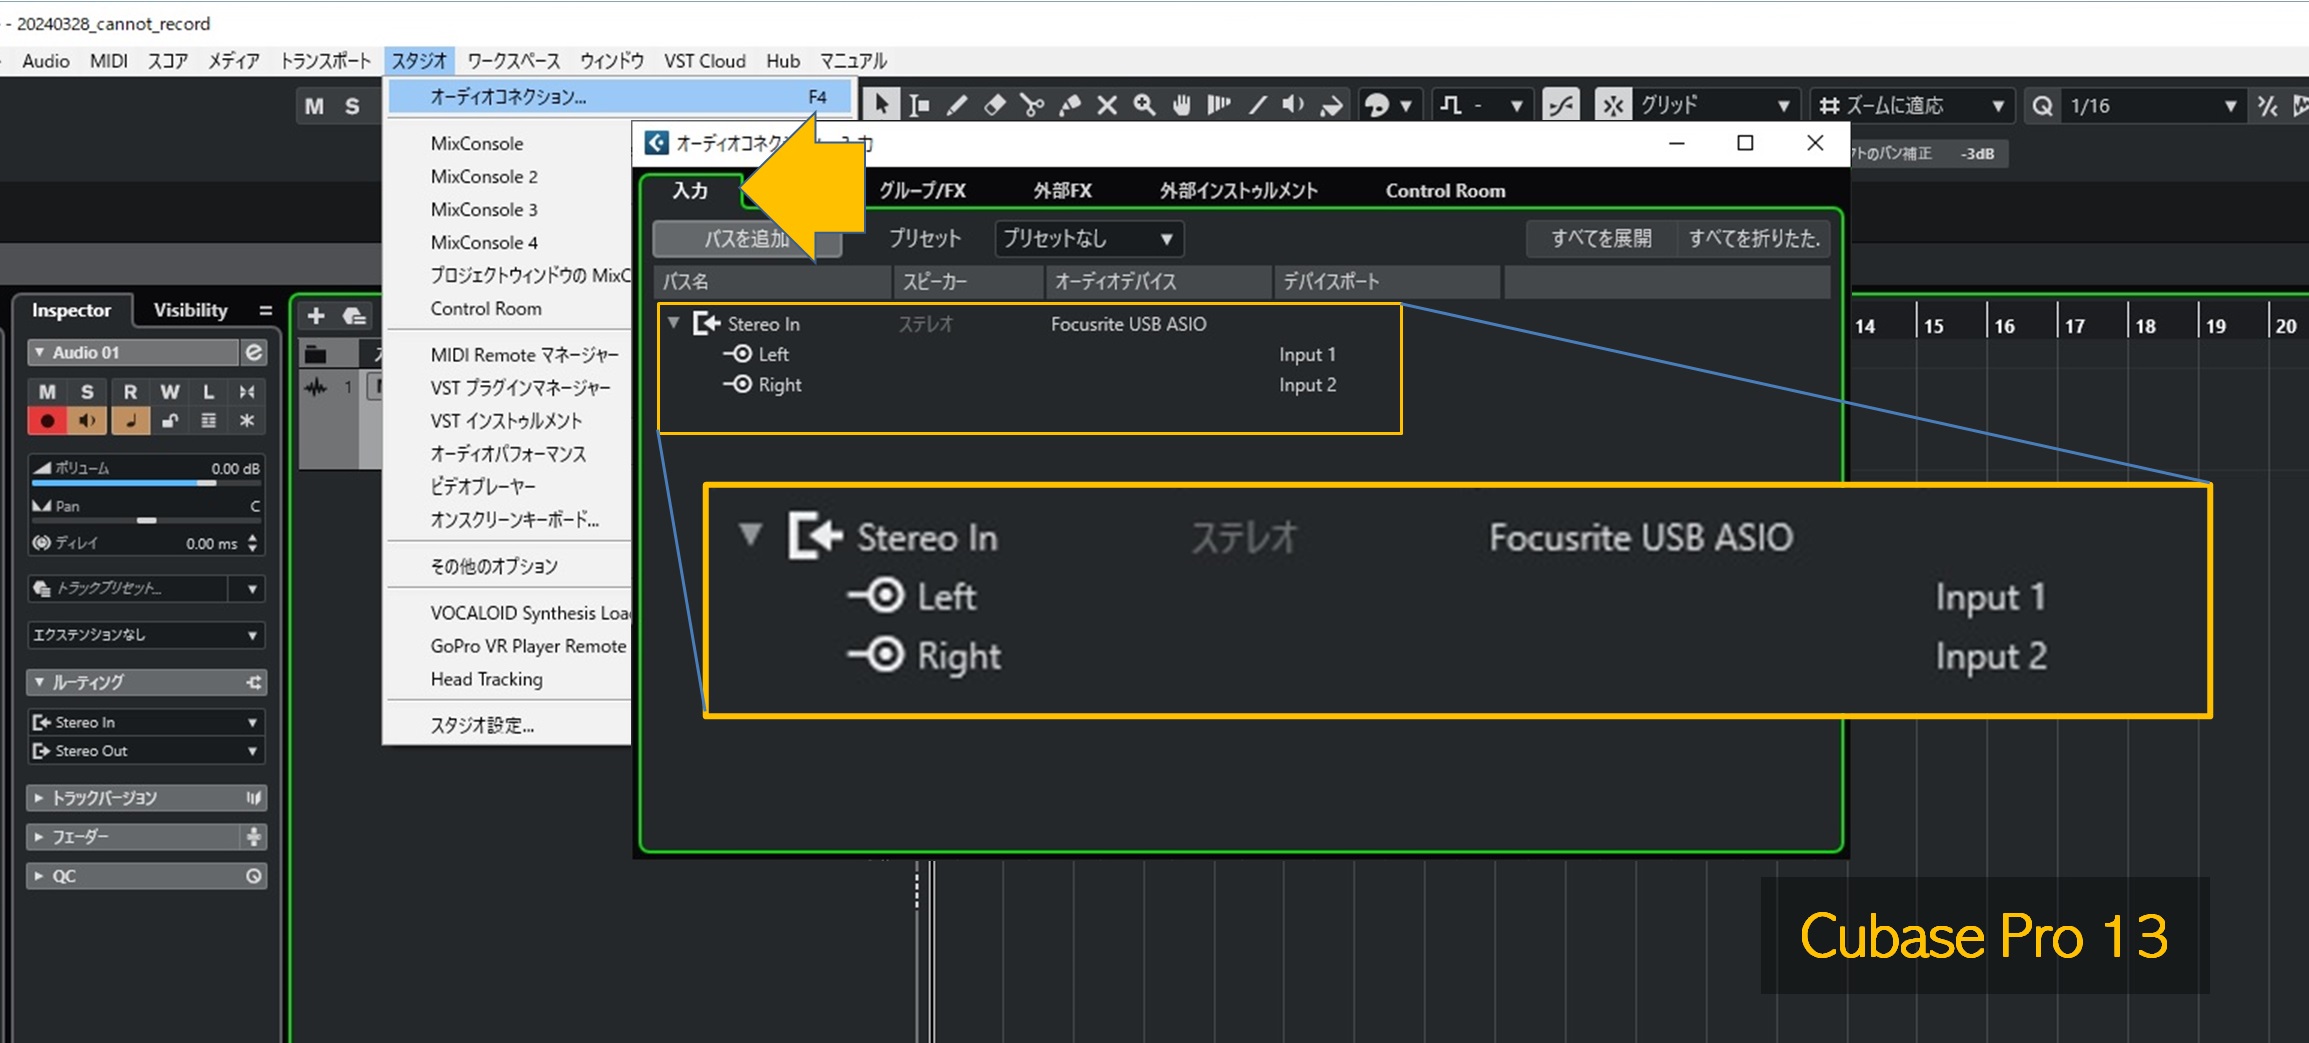The height and width of the screenshot is (1043, 2309).
Task: Select the Comp hand tool
Action: 1182,105
